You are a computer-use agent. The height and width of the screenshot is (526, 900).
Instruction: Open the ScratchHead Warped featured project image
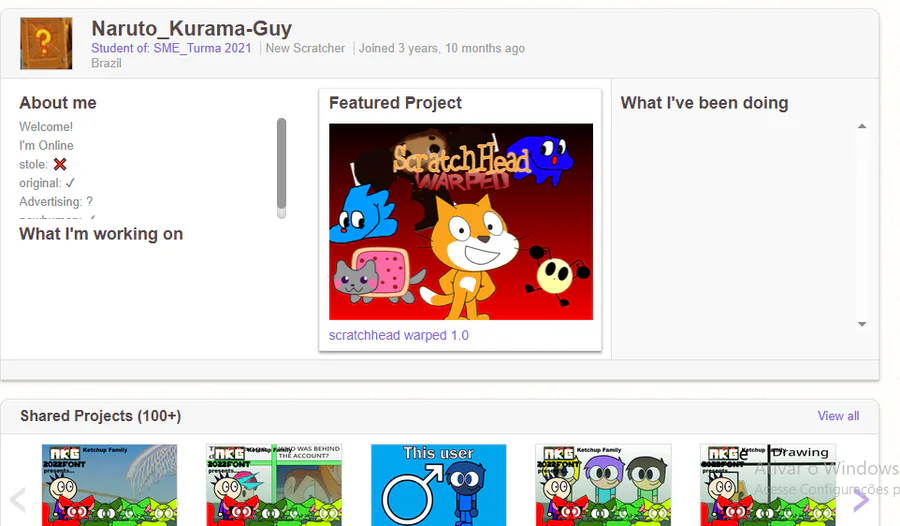(461, 222)
